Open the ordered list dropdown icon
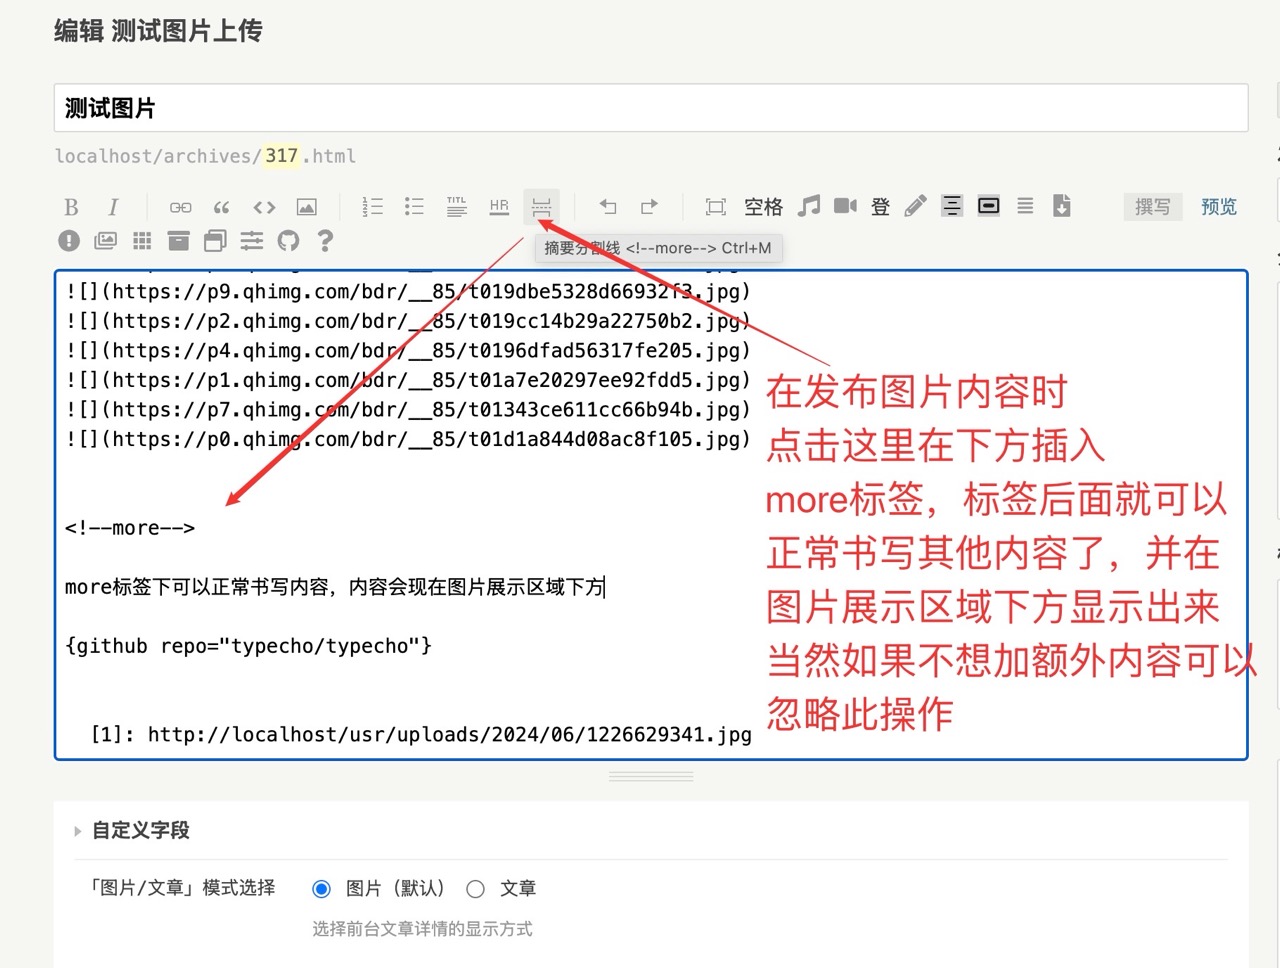 (372, 206)
